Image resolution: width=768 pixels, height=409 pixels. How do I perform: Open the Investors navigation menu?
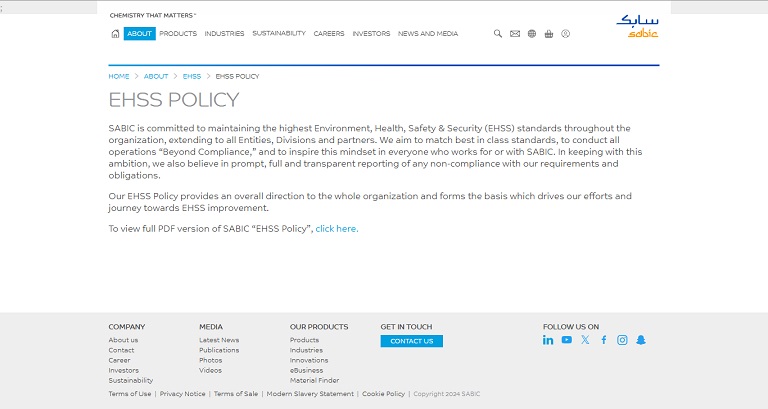pyautogui.click(x=371, y=34)
